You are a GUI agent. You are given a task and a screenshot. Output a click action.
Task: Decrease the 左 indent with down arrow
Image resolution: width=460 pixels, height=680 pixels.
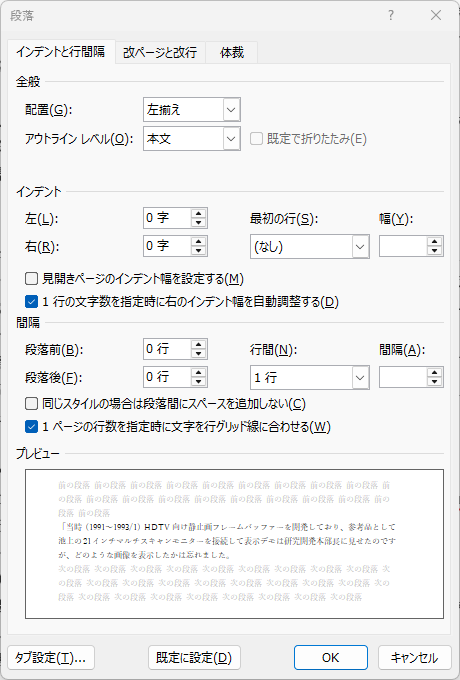pos(199,223)
